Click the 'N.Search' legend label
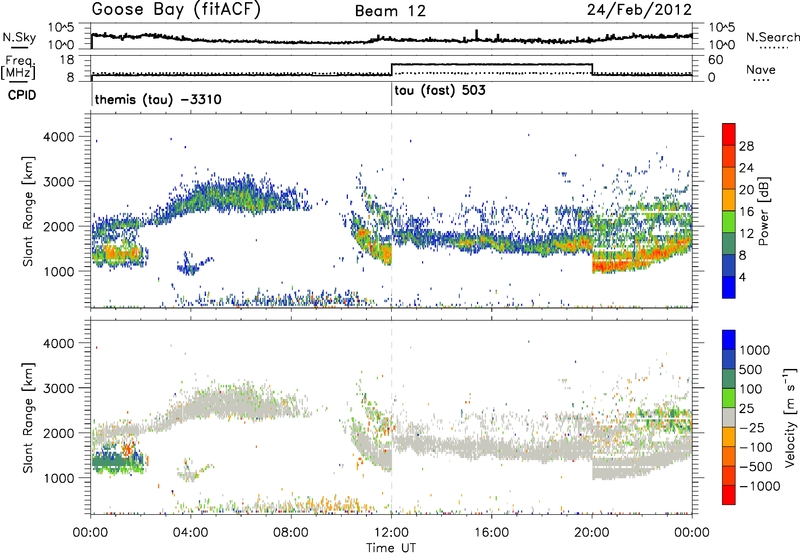This screenshot has width=800, height=554. [773, 37]
